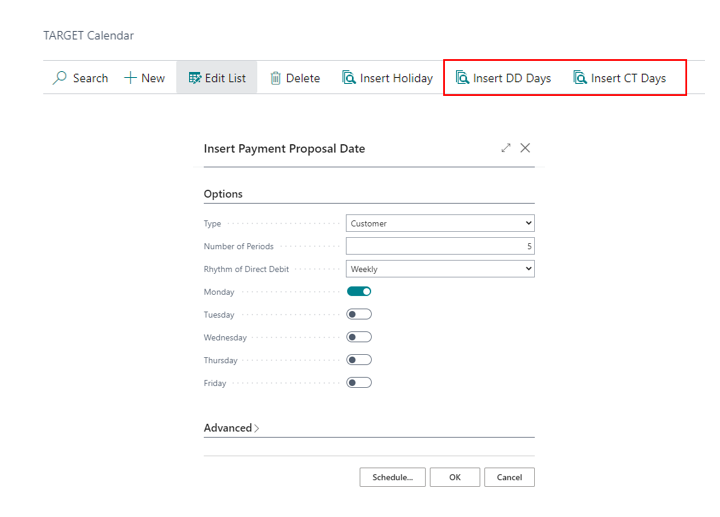
Task: Expand the Advanced section
Action: click(x=231, y=428)
